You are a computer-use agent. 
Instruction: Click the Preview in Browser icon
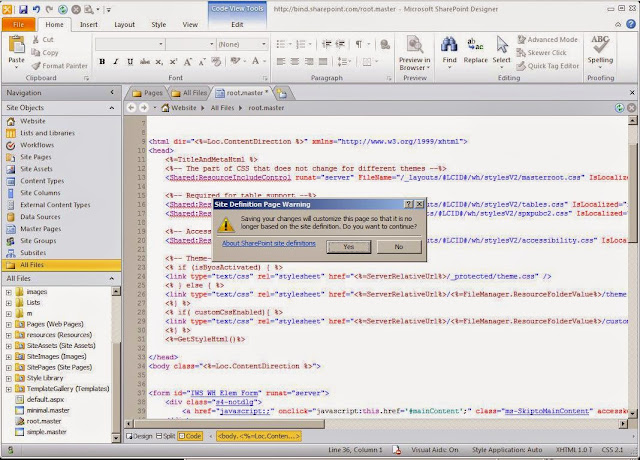(x=413, y=45)
